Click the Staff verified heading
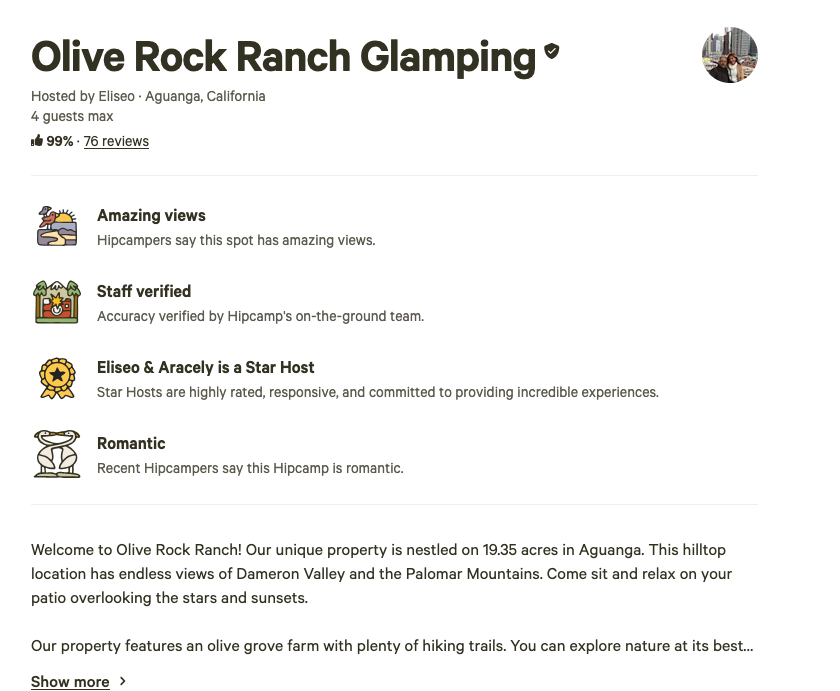 click(144, 291)
